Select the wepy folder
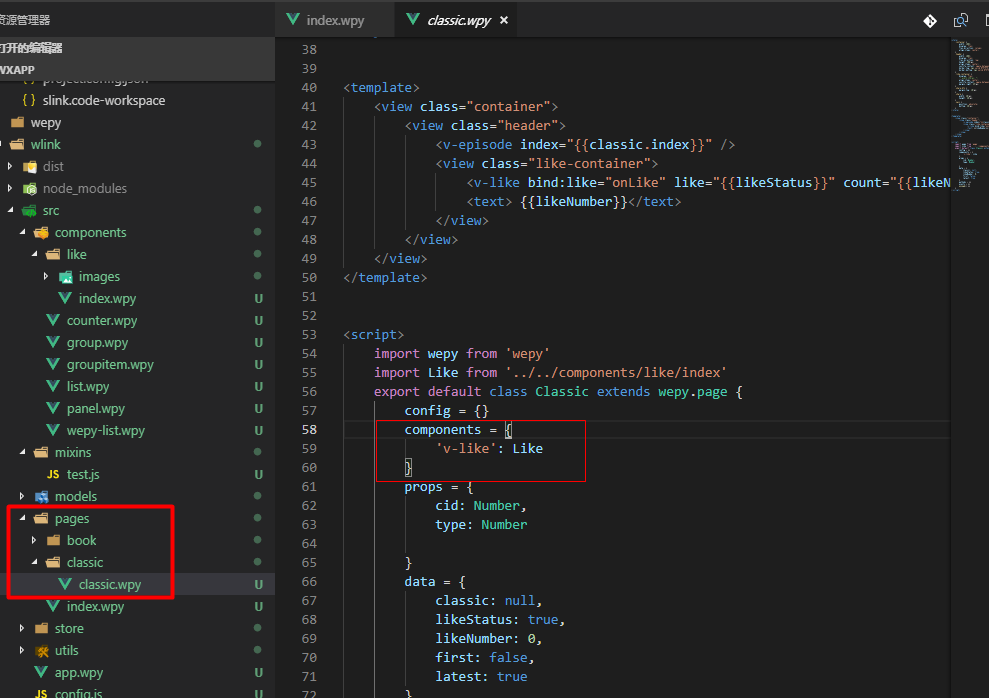The image size is (989, 698). (x=45, y=122)
